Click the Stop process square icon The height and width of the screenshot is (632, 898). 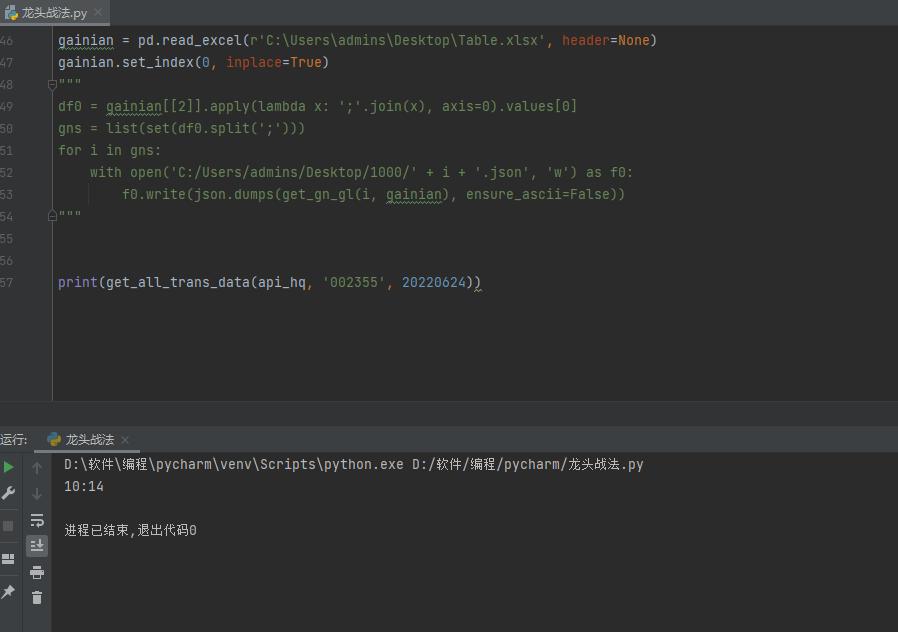[9, 526]
